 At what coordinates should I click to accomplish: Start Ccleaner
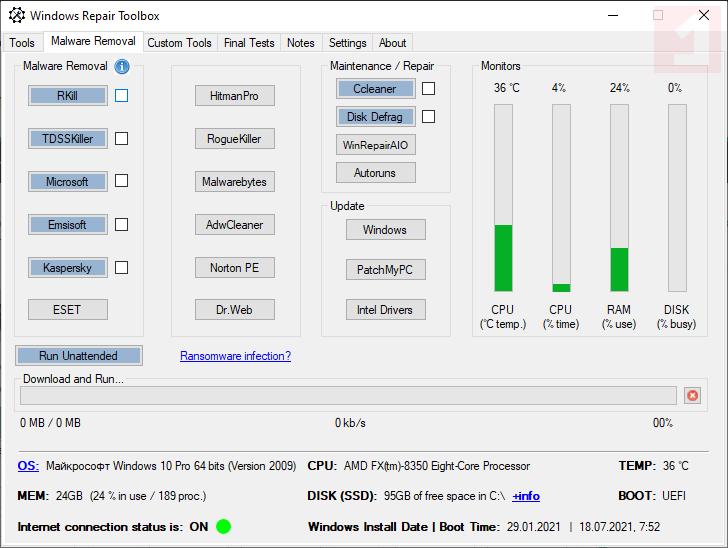(376, 89)
